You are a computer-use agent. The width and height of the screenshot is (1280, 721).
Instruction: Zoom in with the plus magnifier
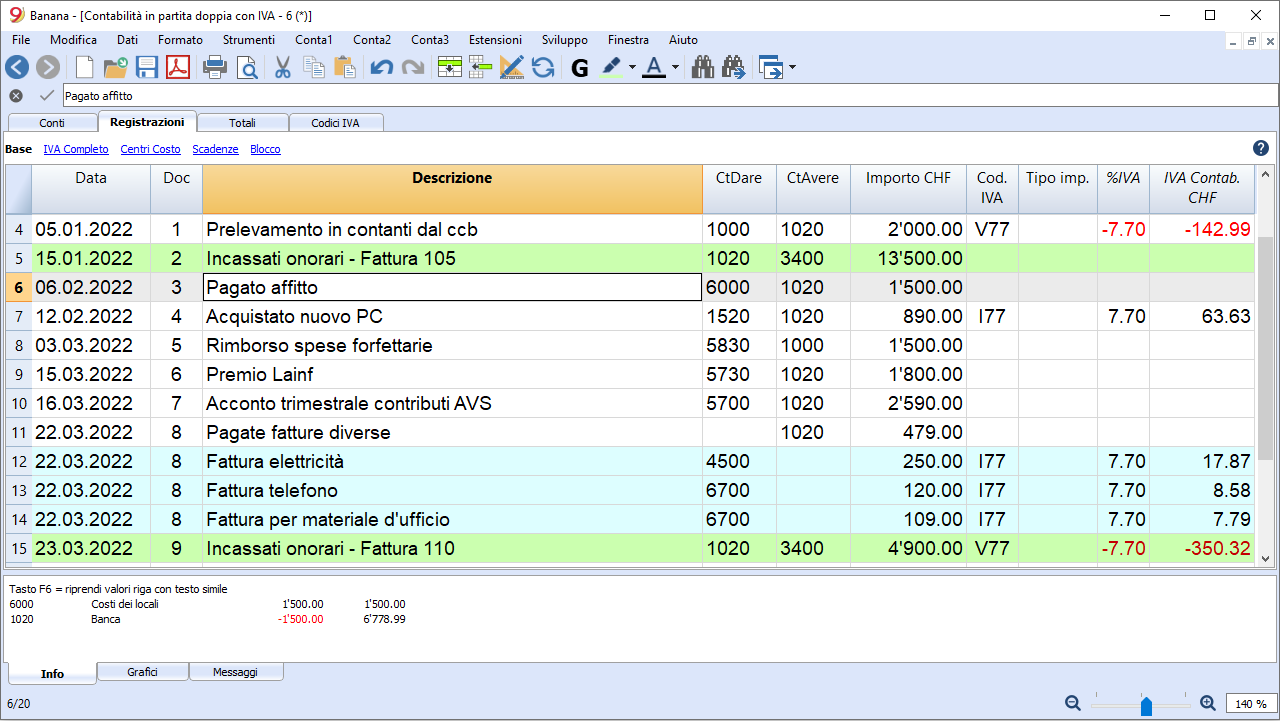tap(1207, 703)
